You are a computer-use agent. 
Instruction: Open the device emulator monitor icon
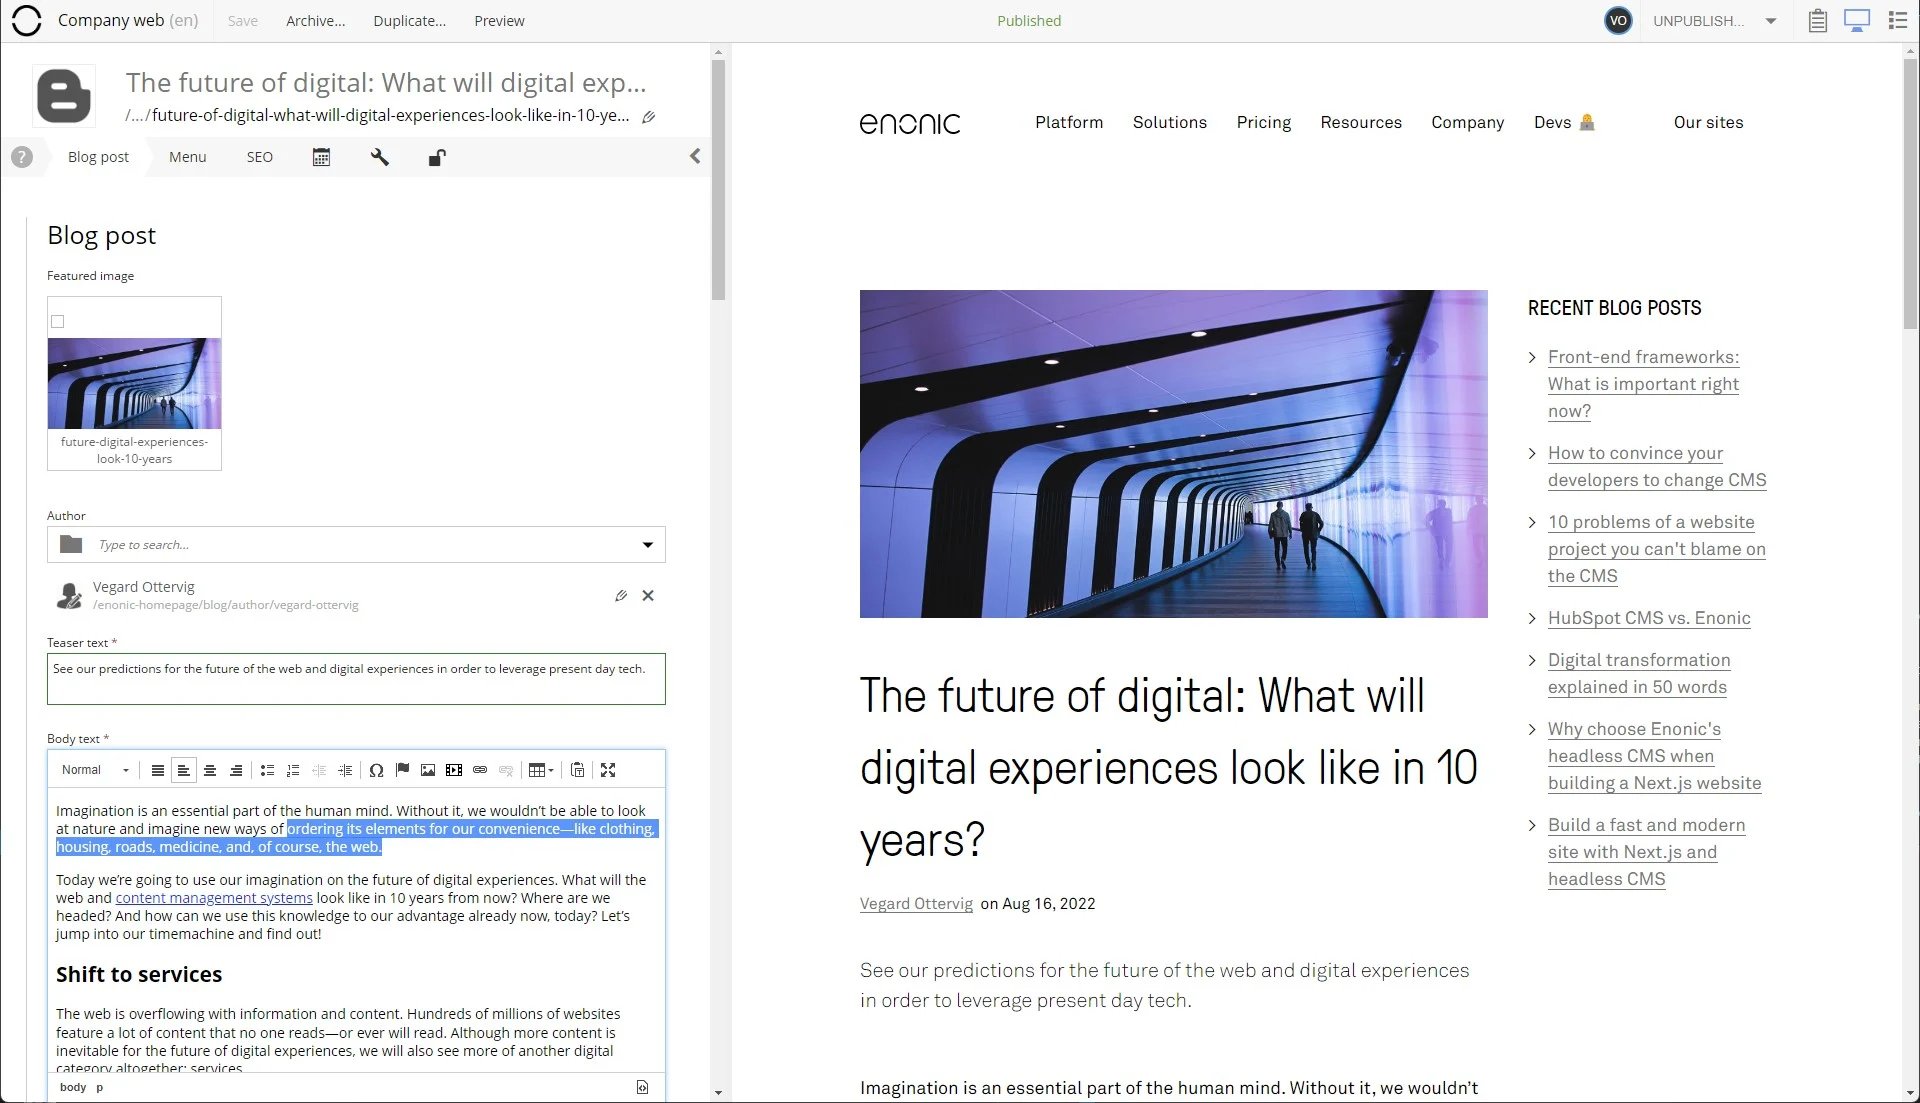tap(1857, 20)
